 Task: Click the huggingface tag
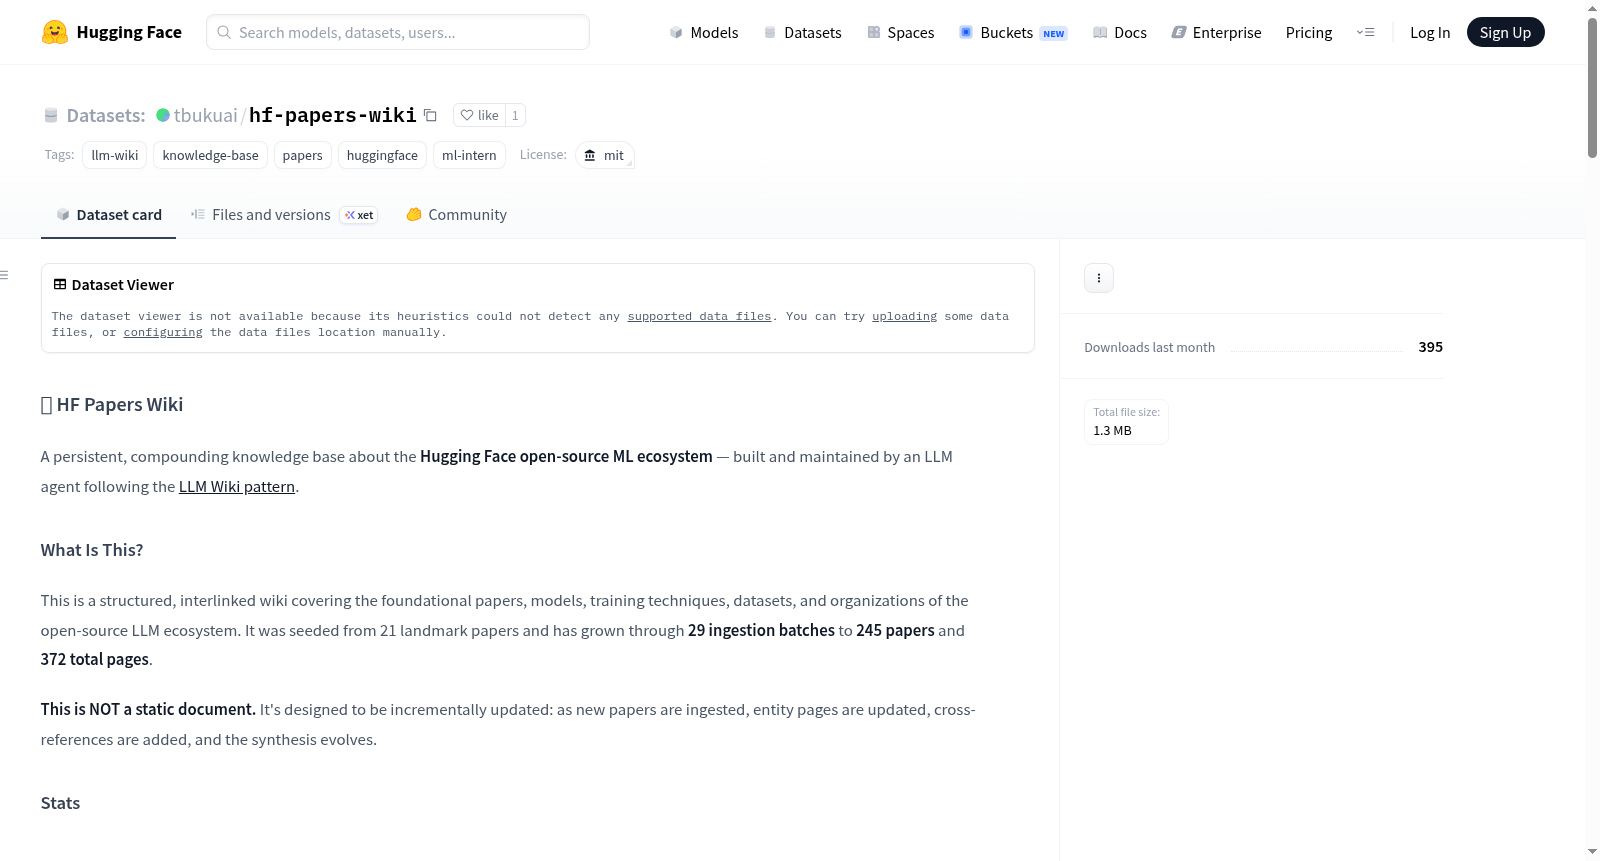(x=382, y=155)
